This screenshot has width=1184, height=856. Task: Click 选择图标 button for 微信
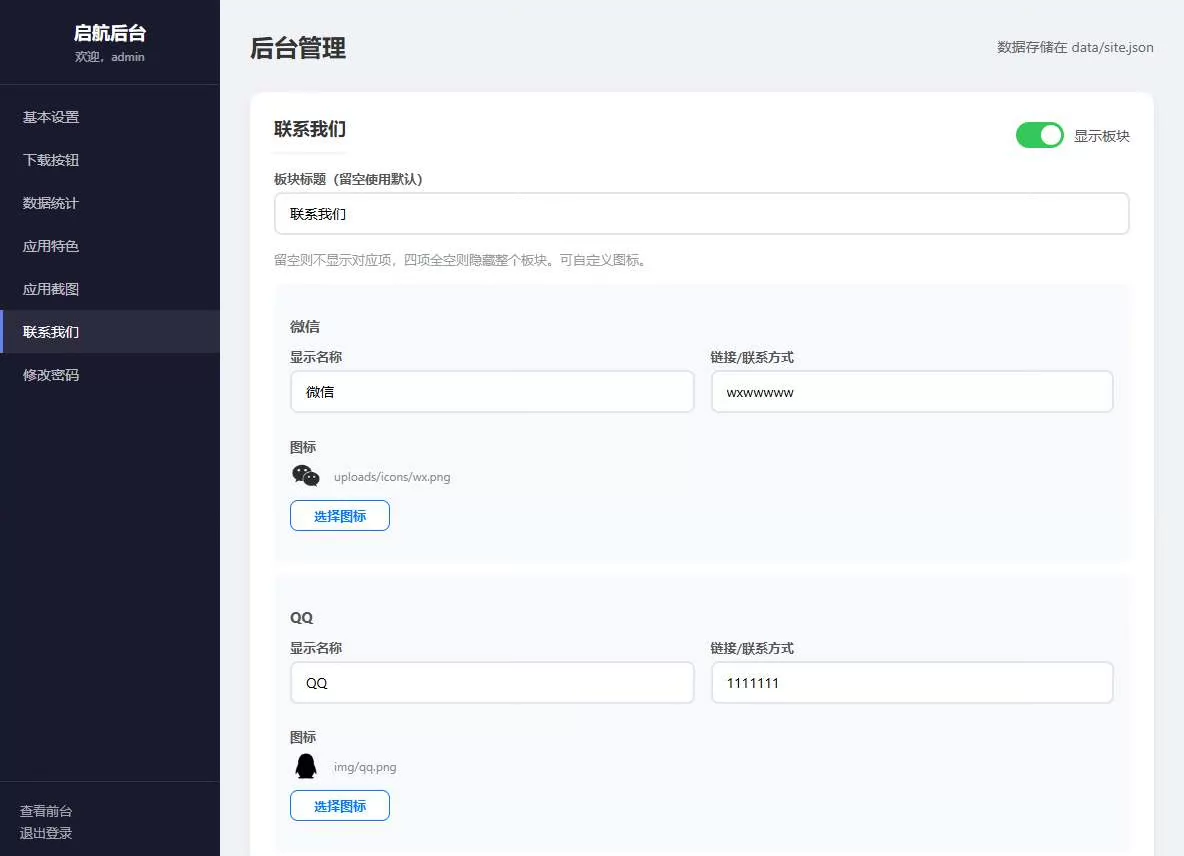(340, 516)
